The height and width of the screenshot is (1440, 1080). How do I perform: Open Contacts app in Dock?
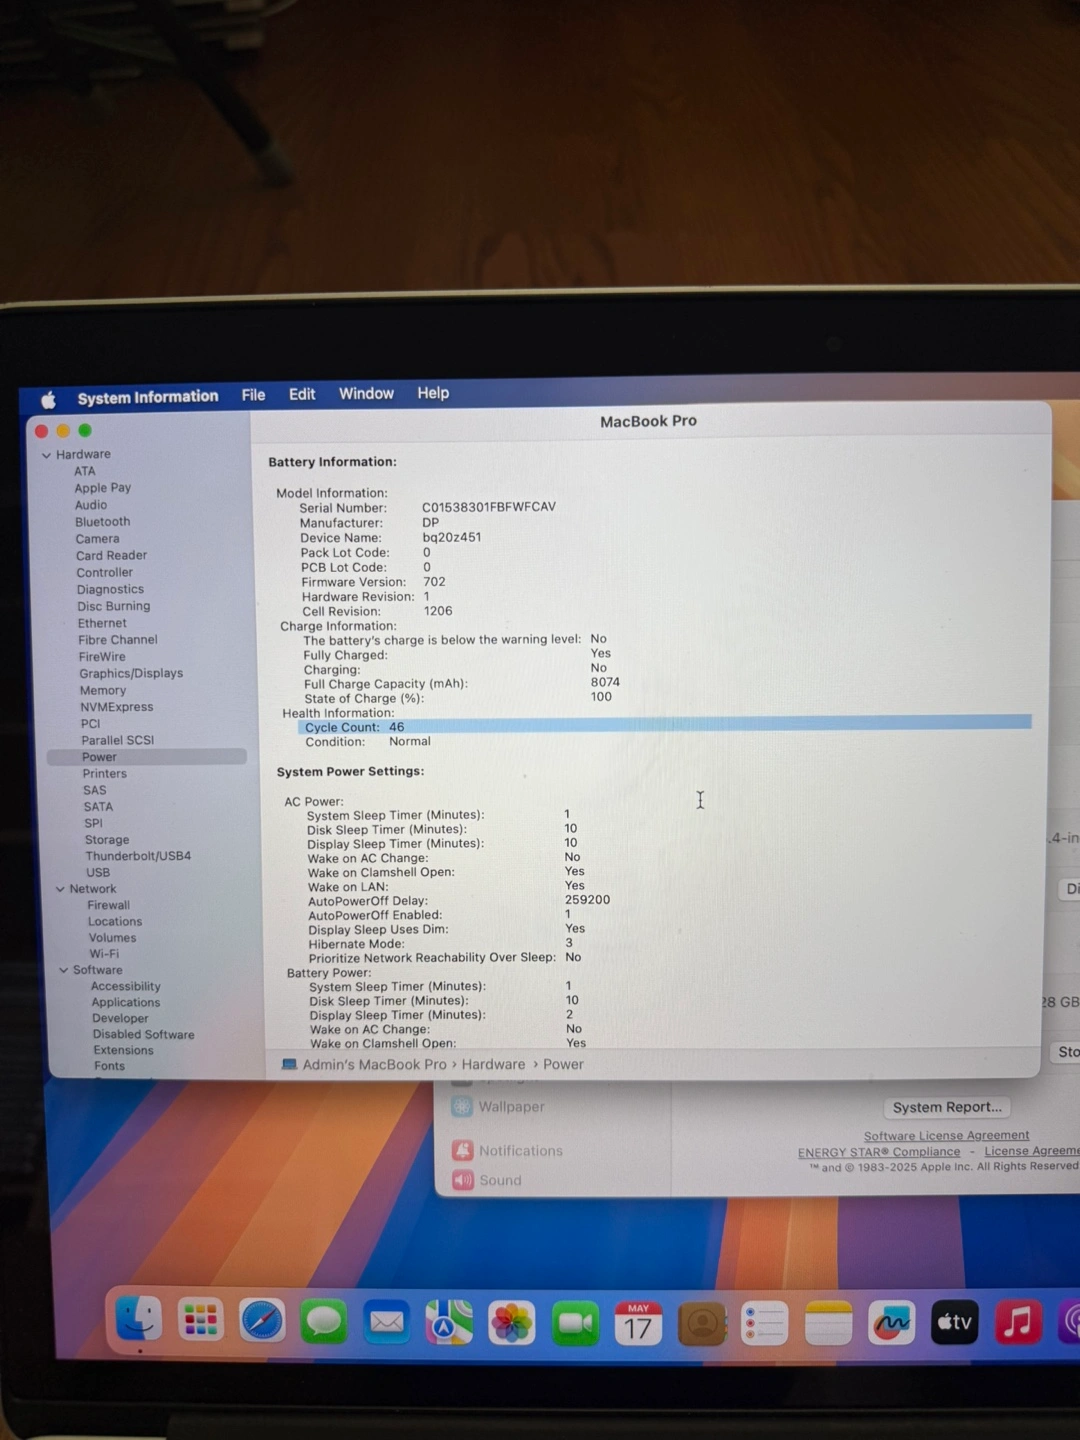tap(702, 1324)
